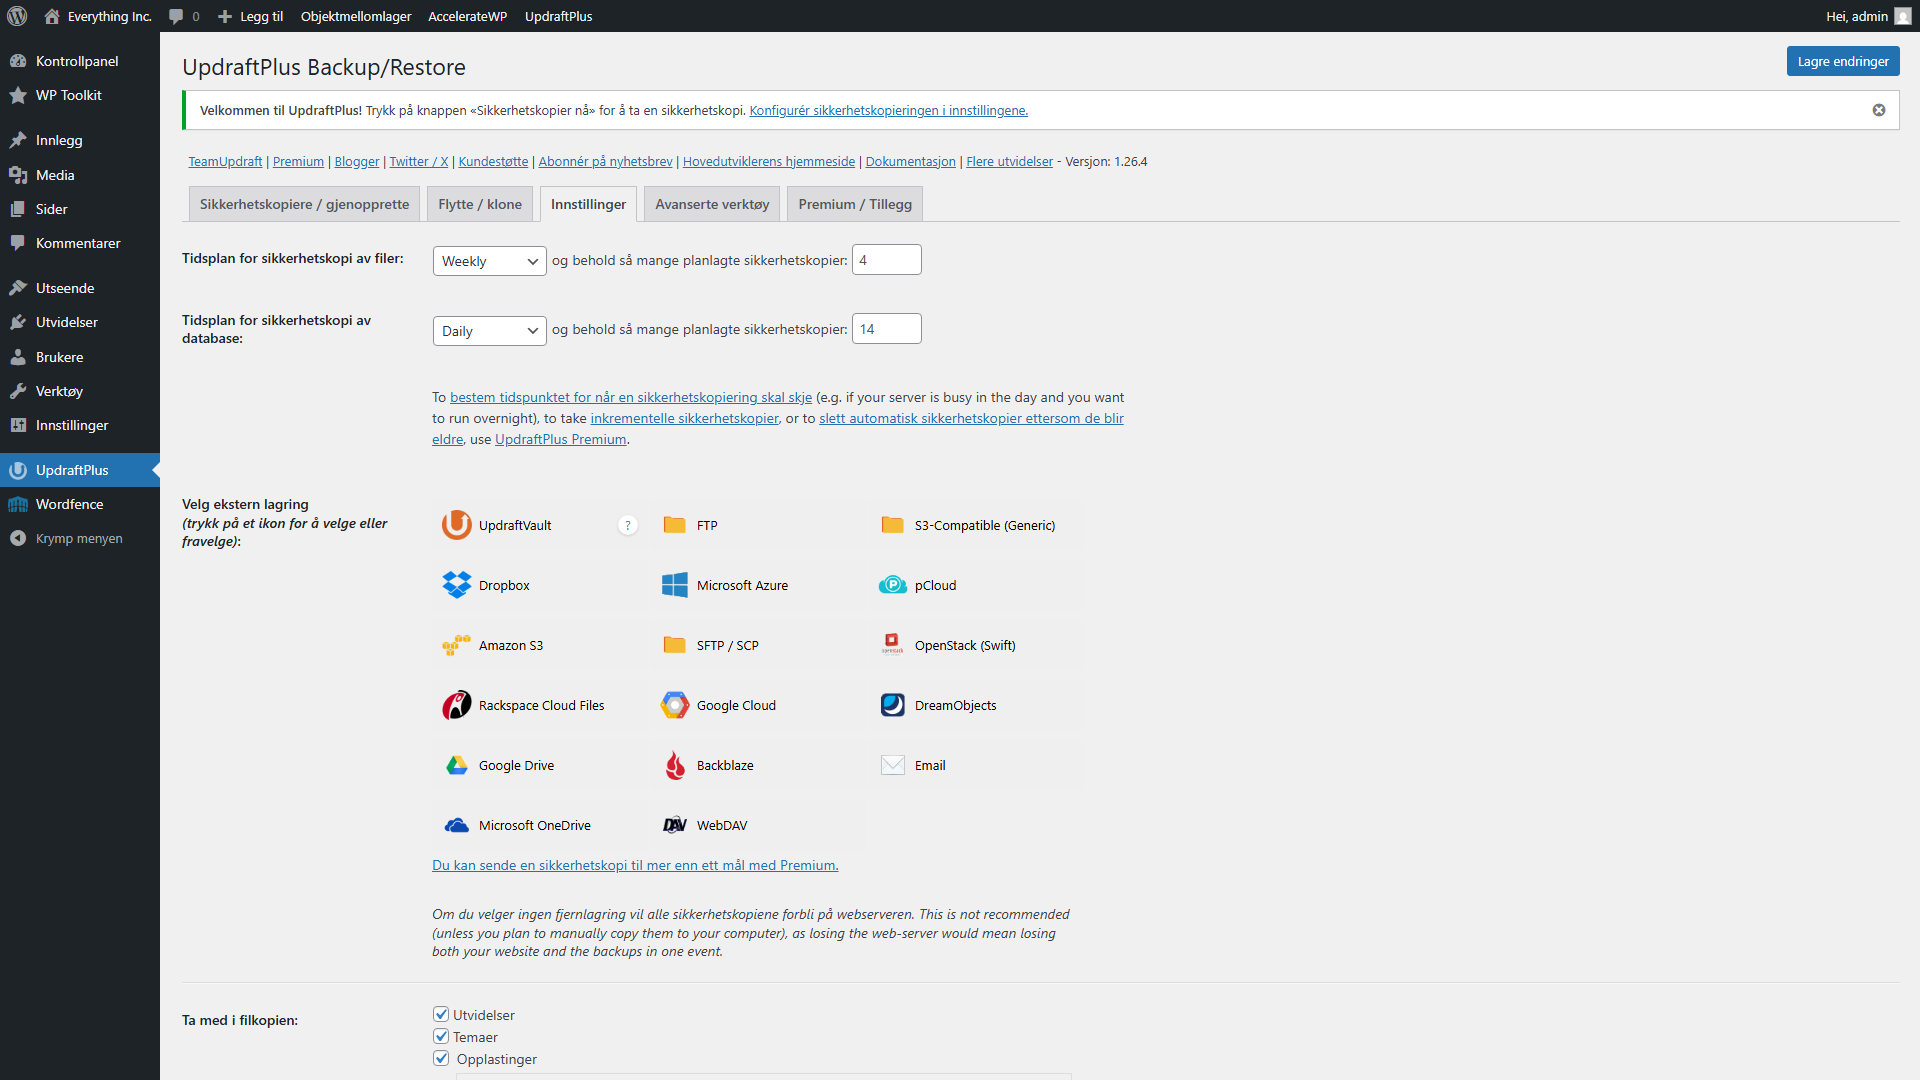Select Microsoft OneDrive icon
The image size is (1920, 1080).
point(457,825)
